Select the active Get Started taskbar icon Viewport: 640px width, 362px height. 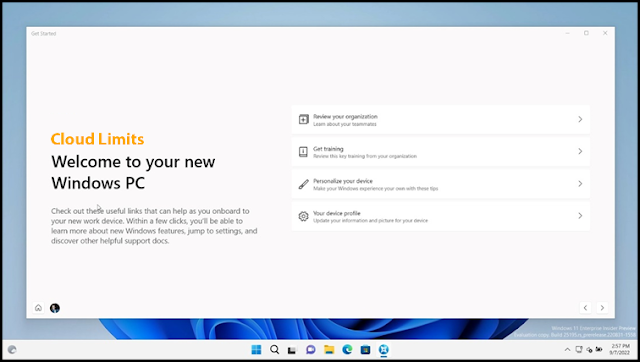click(384, 350)
